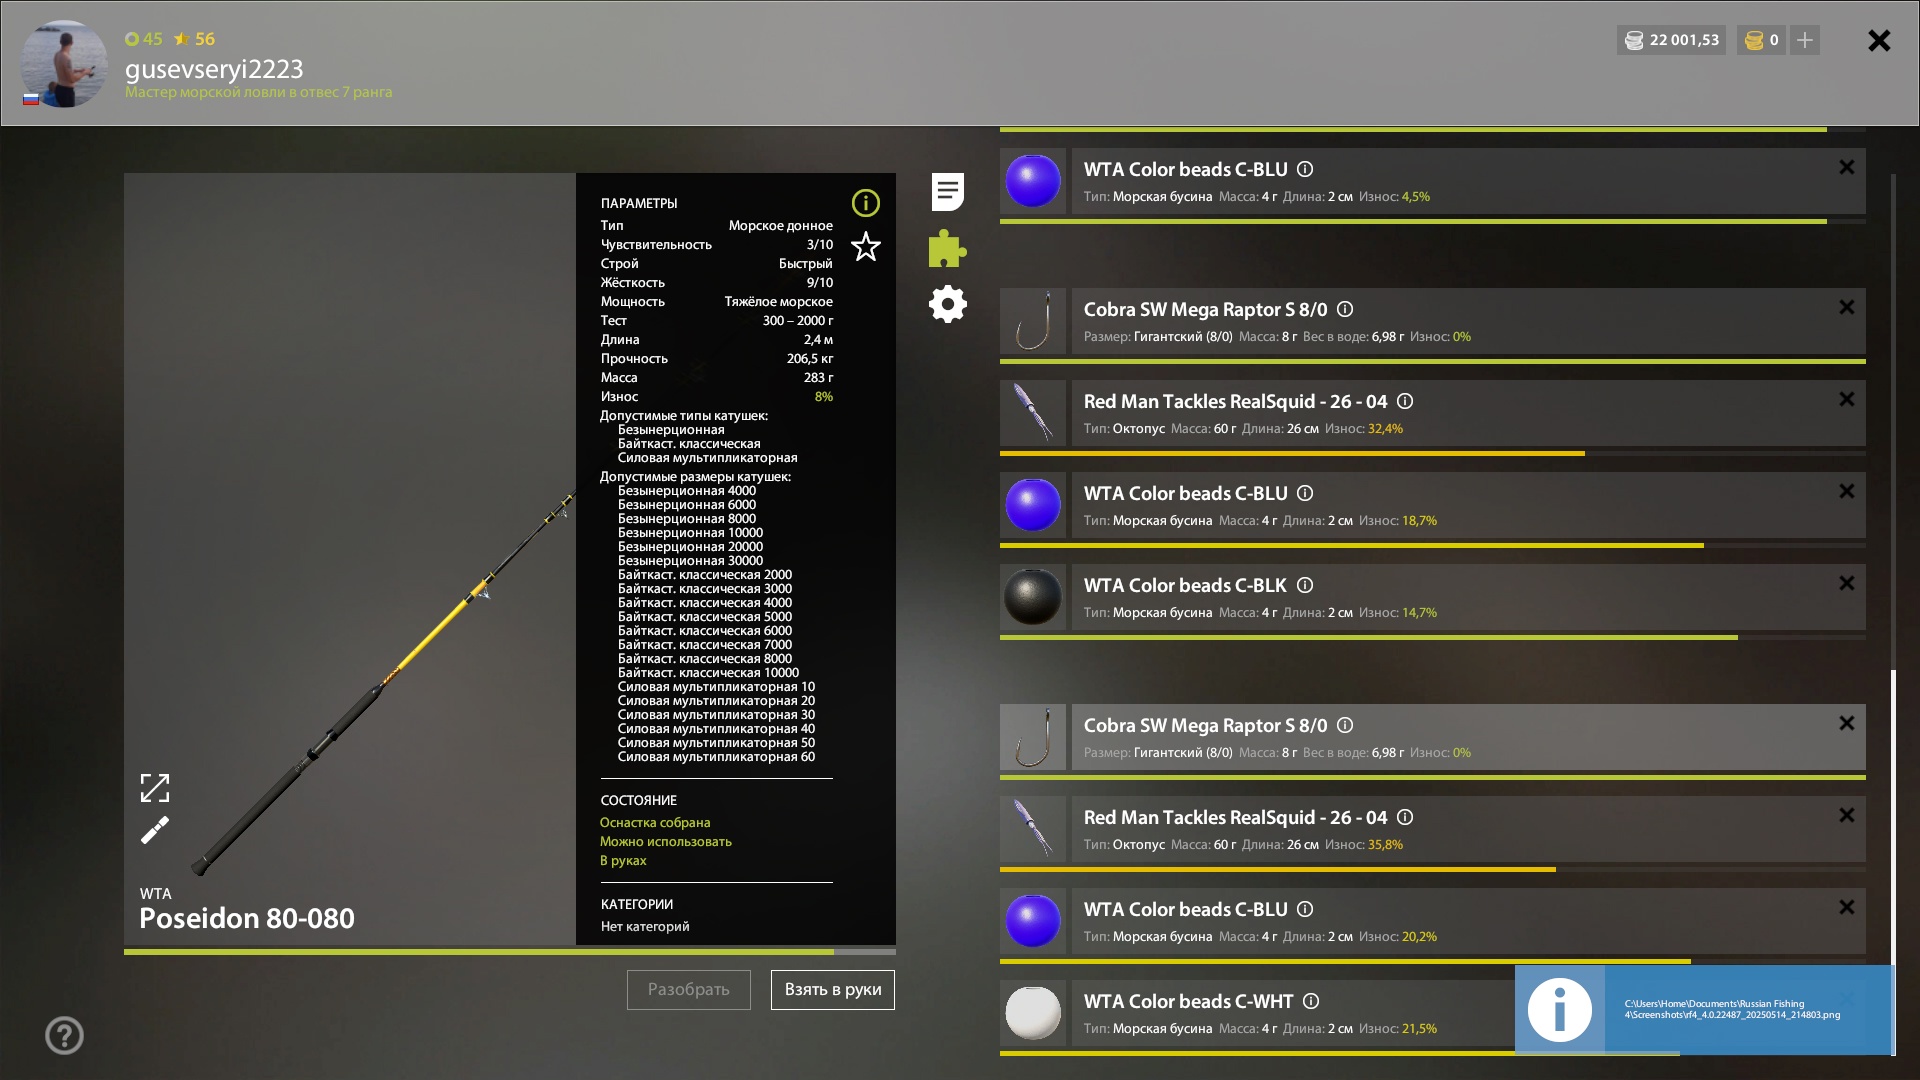This screenshot has height=1080, width=1920.
Task: Remove RealSquid with 32,4% wear
Action: 1846,399
